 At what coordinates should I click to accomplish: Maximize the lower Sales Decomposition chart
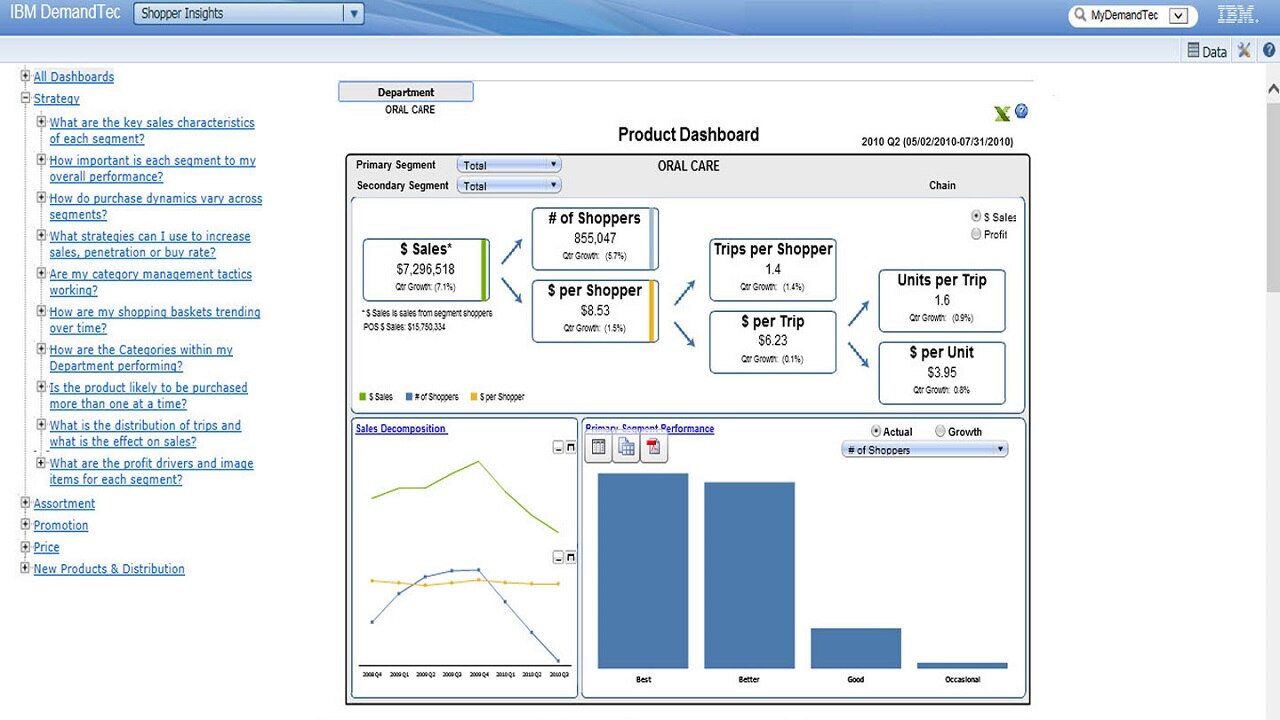(571, 557)
